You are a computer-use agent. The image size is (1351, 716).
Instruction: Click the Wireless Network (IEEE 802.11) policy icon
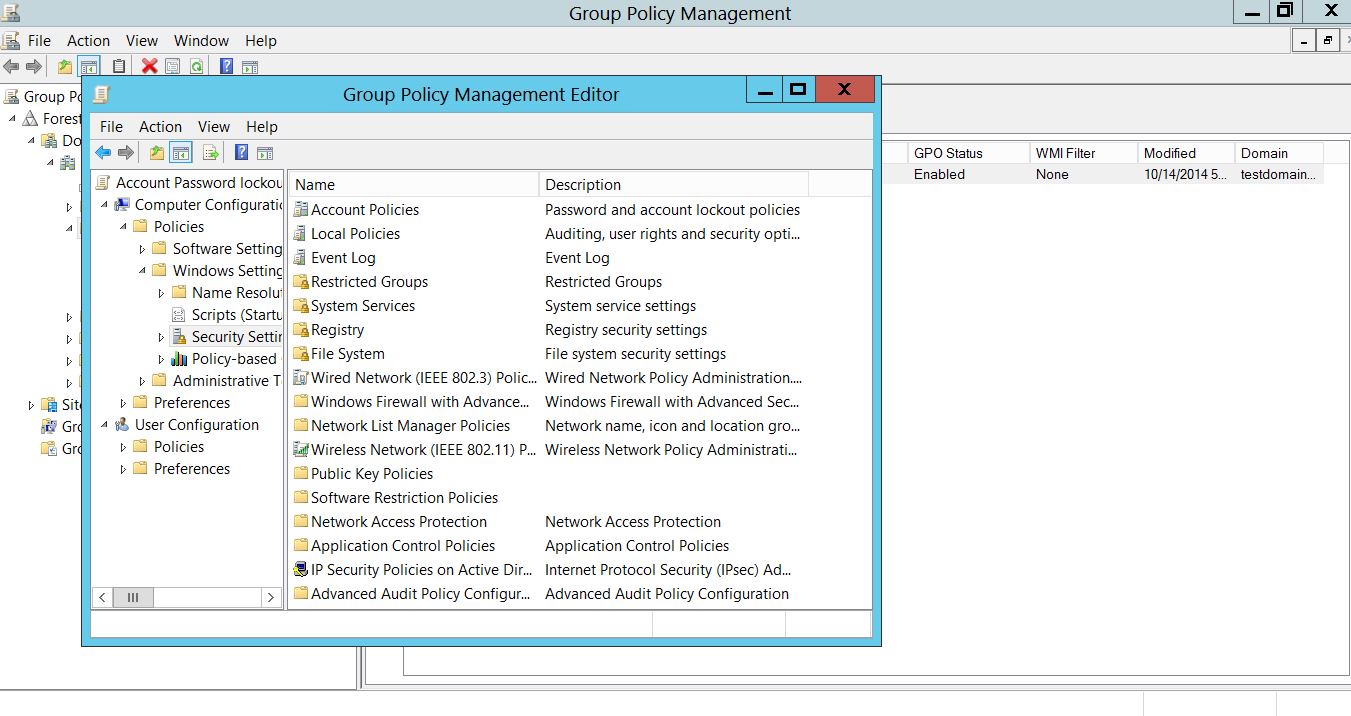[301, 450]
